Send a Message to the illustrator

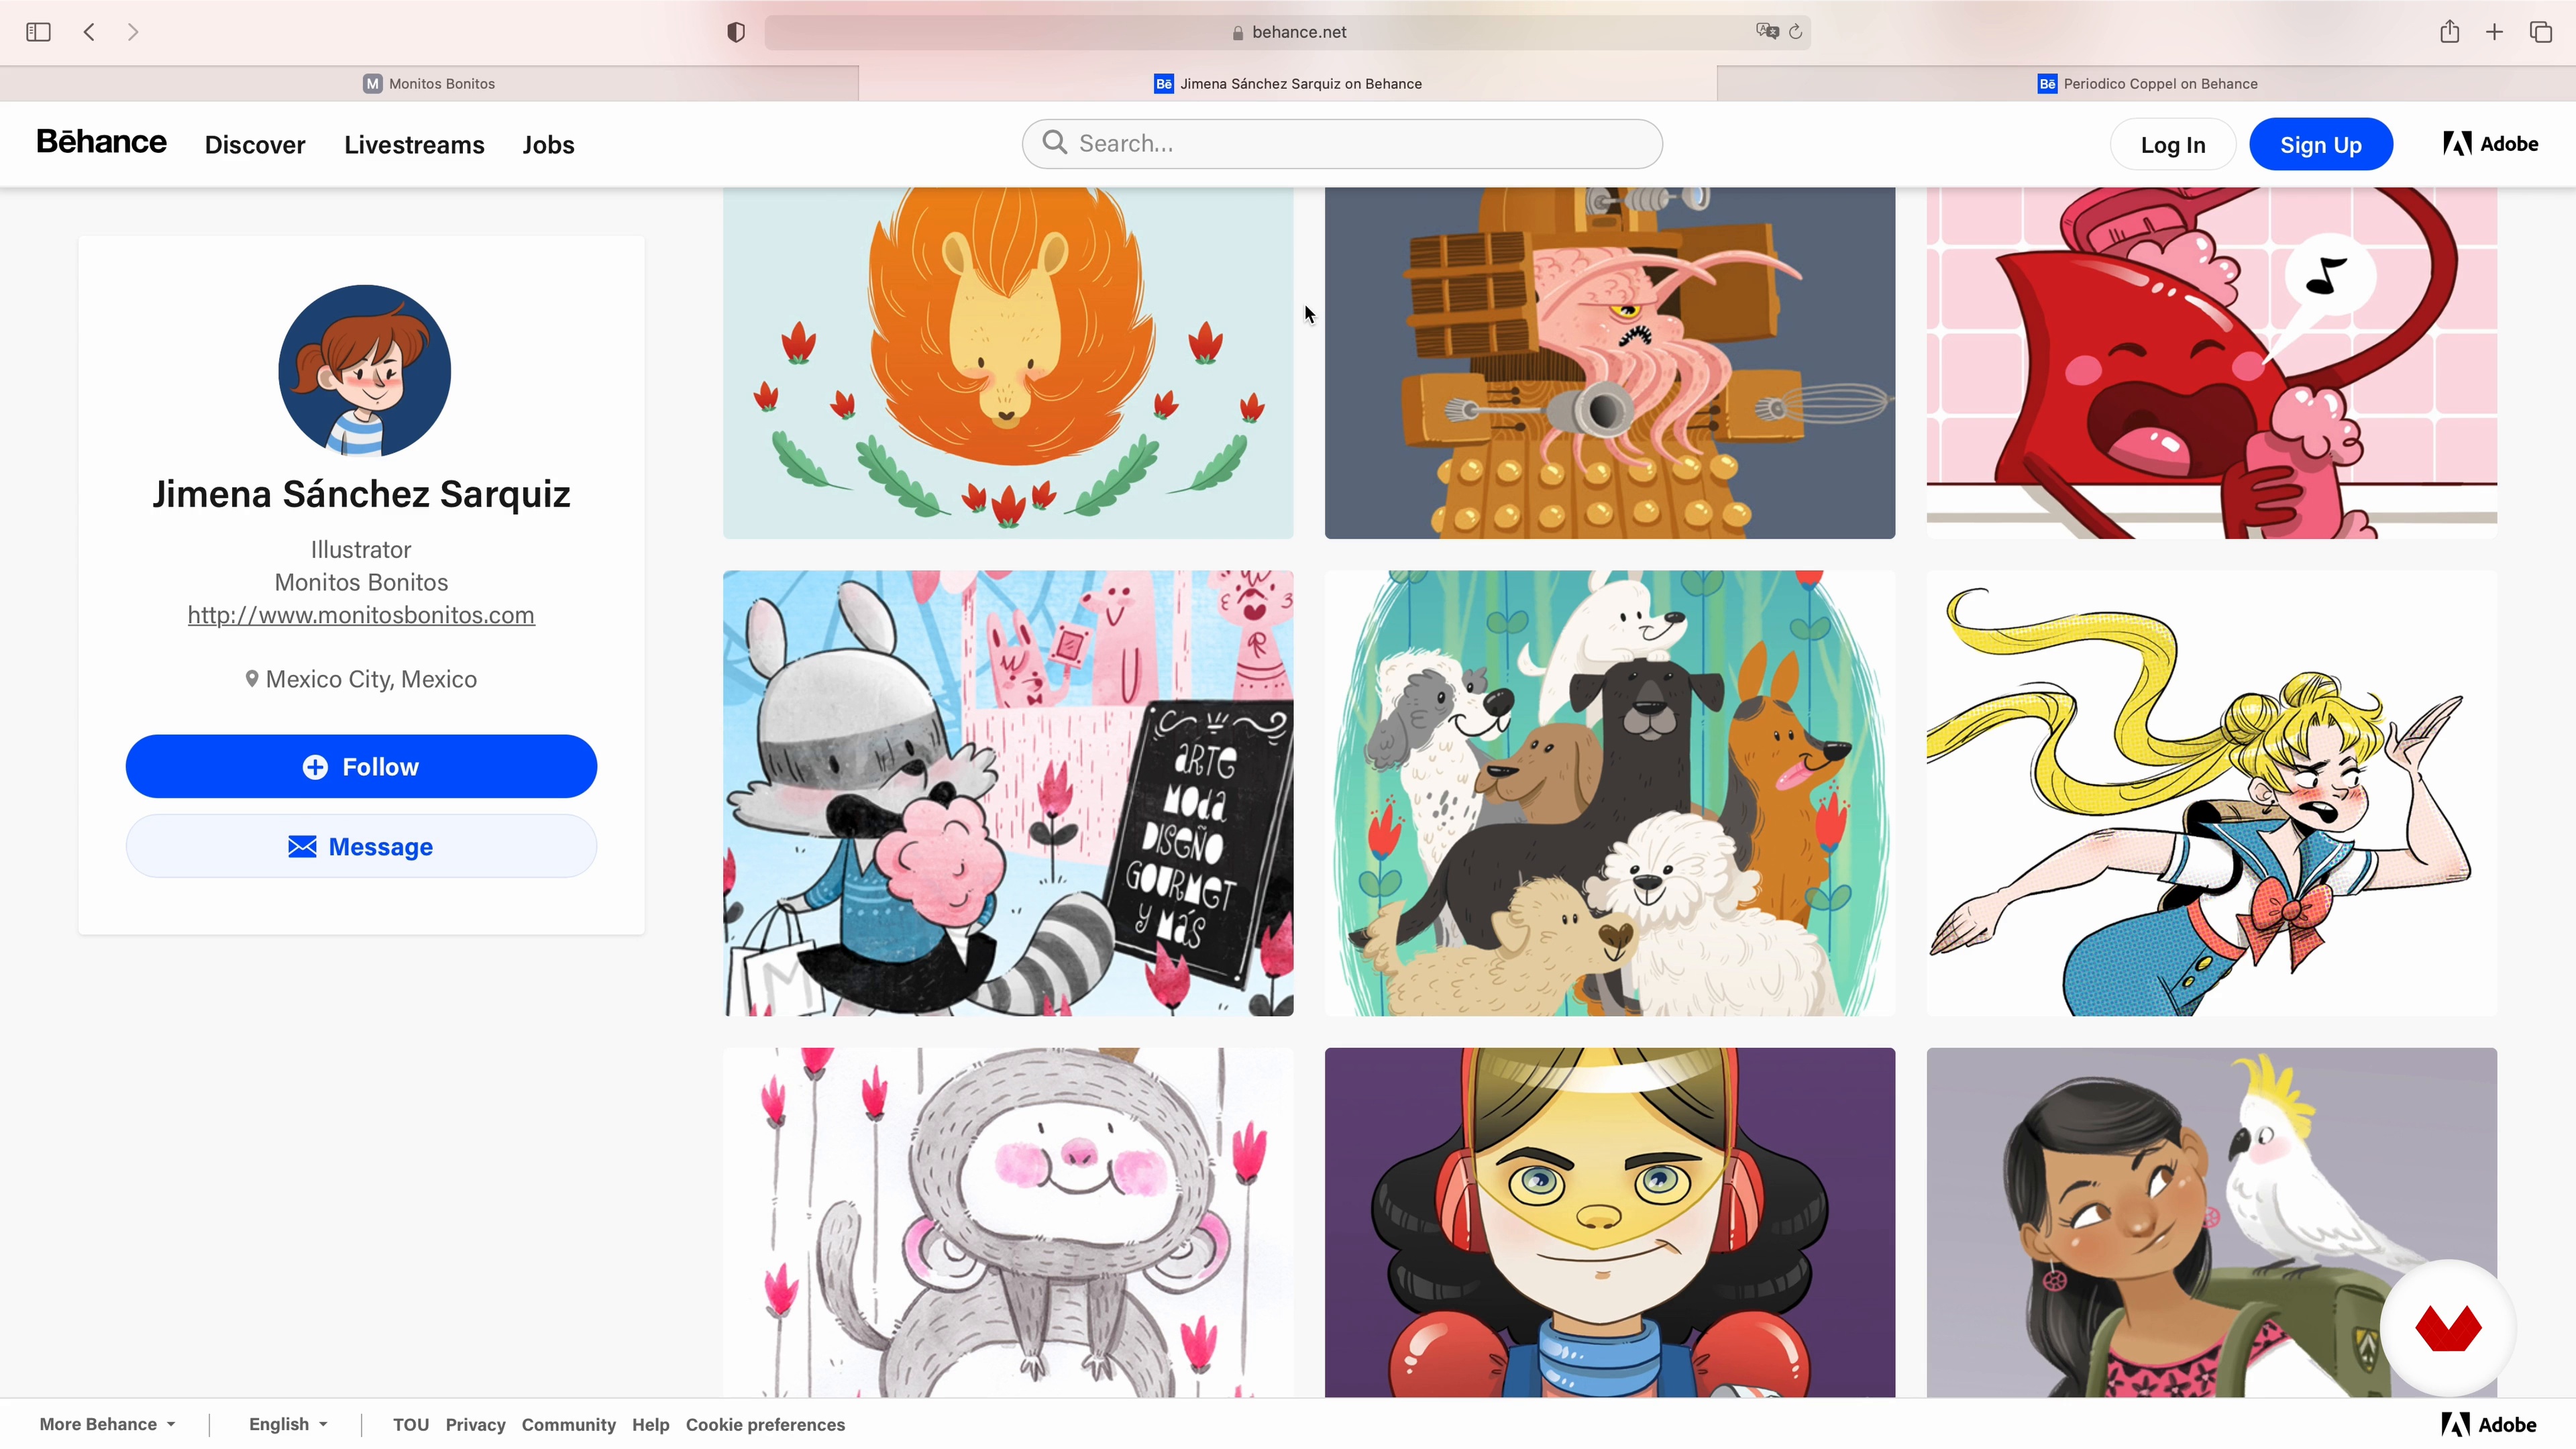pos(361,847)
